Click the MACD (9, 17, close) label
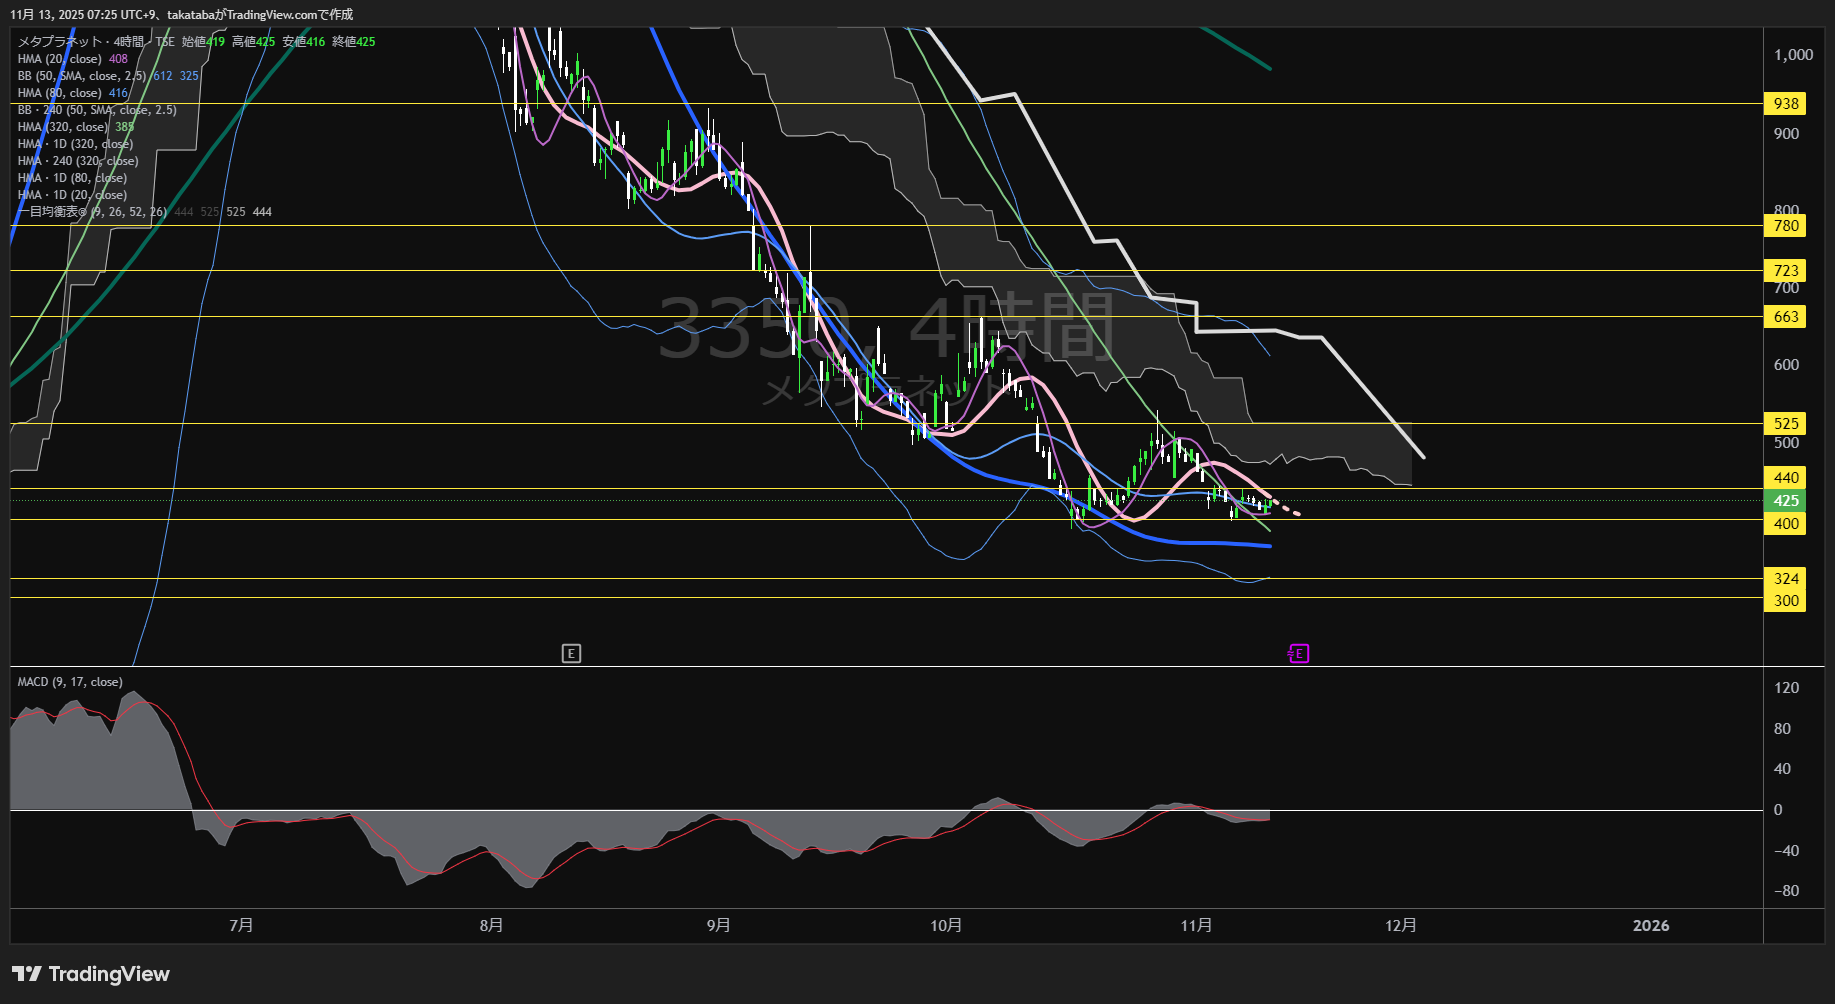The image size is (1835, 1004). coord(70,682)
